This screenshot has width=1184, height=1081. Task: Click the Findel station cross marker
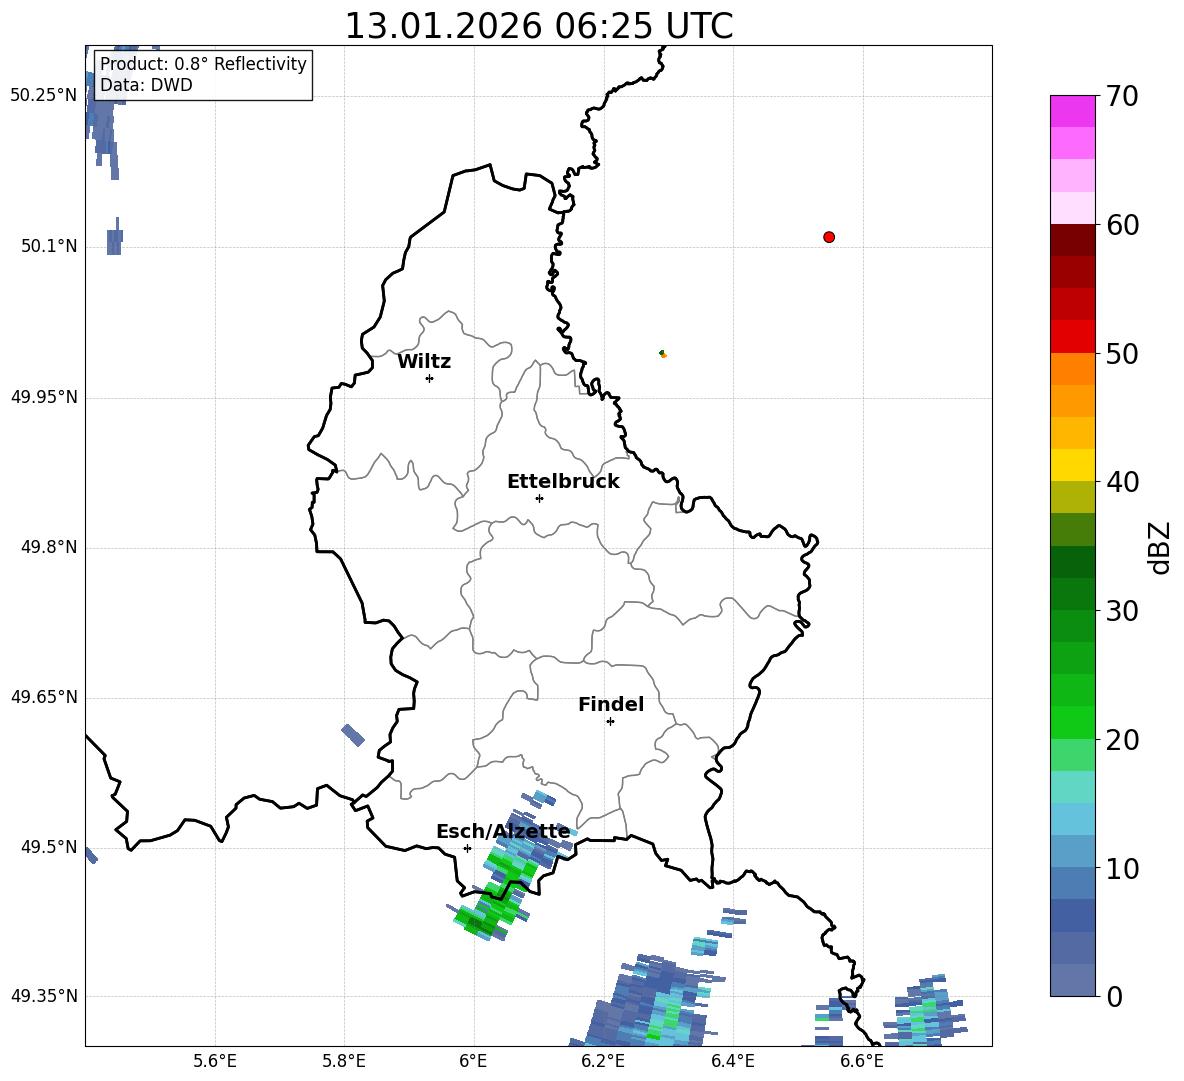pos(610,722)
